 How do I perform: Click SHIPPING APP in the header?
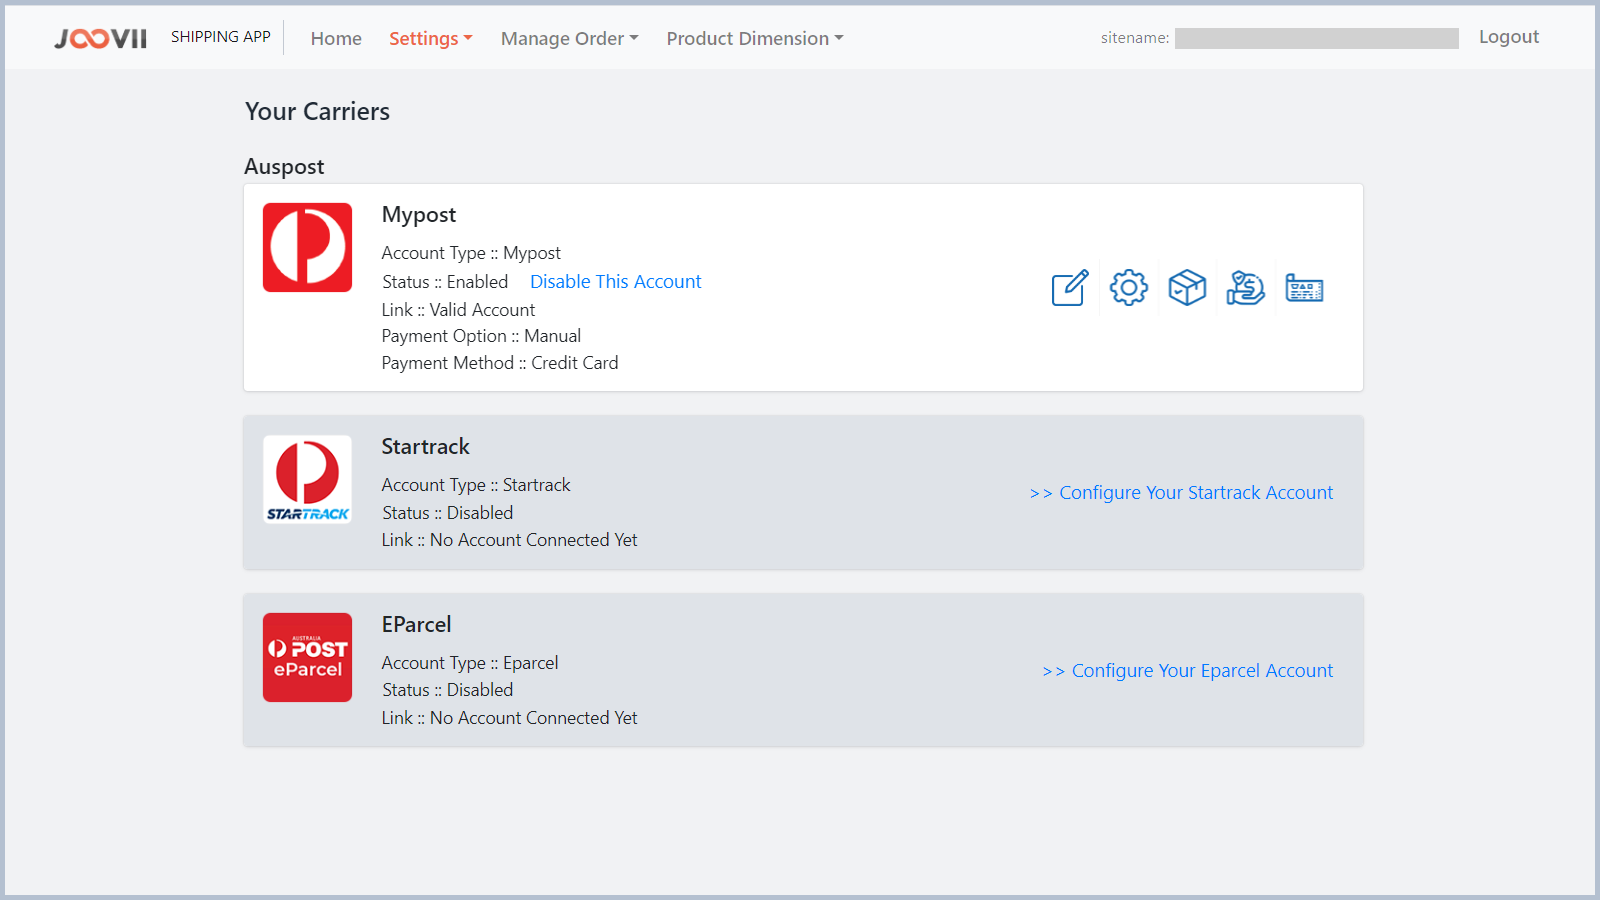pos(221,36)
